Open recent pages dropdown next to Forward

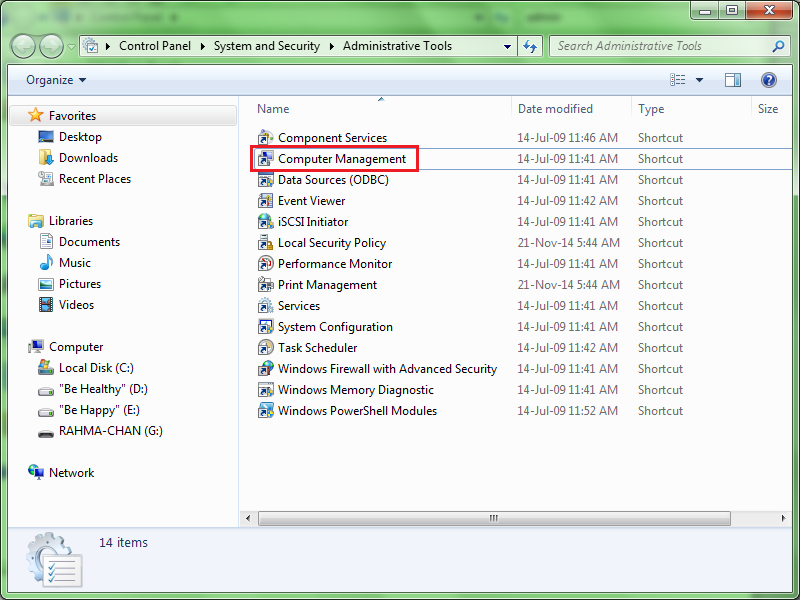coord(71,47)
